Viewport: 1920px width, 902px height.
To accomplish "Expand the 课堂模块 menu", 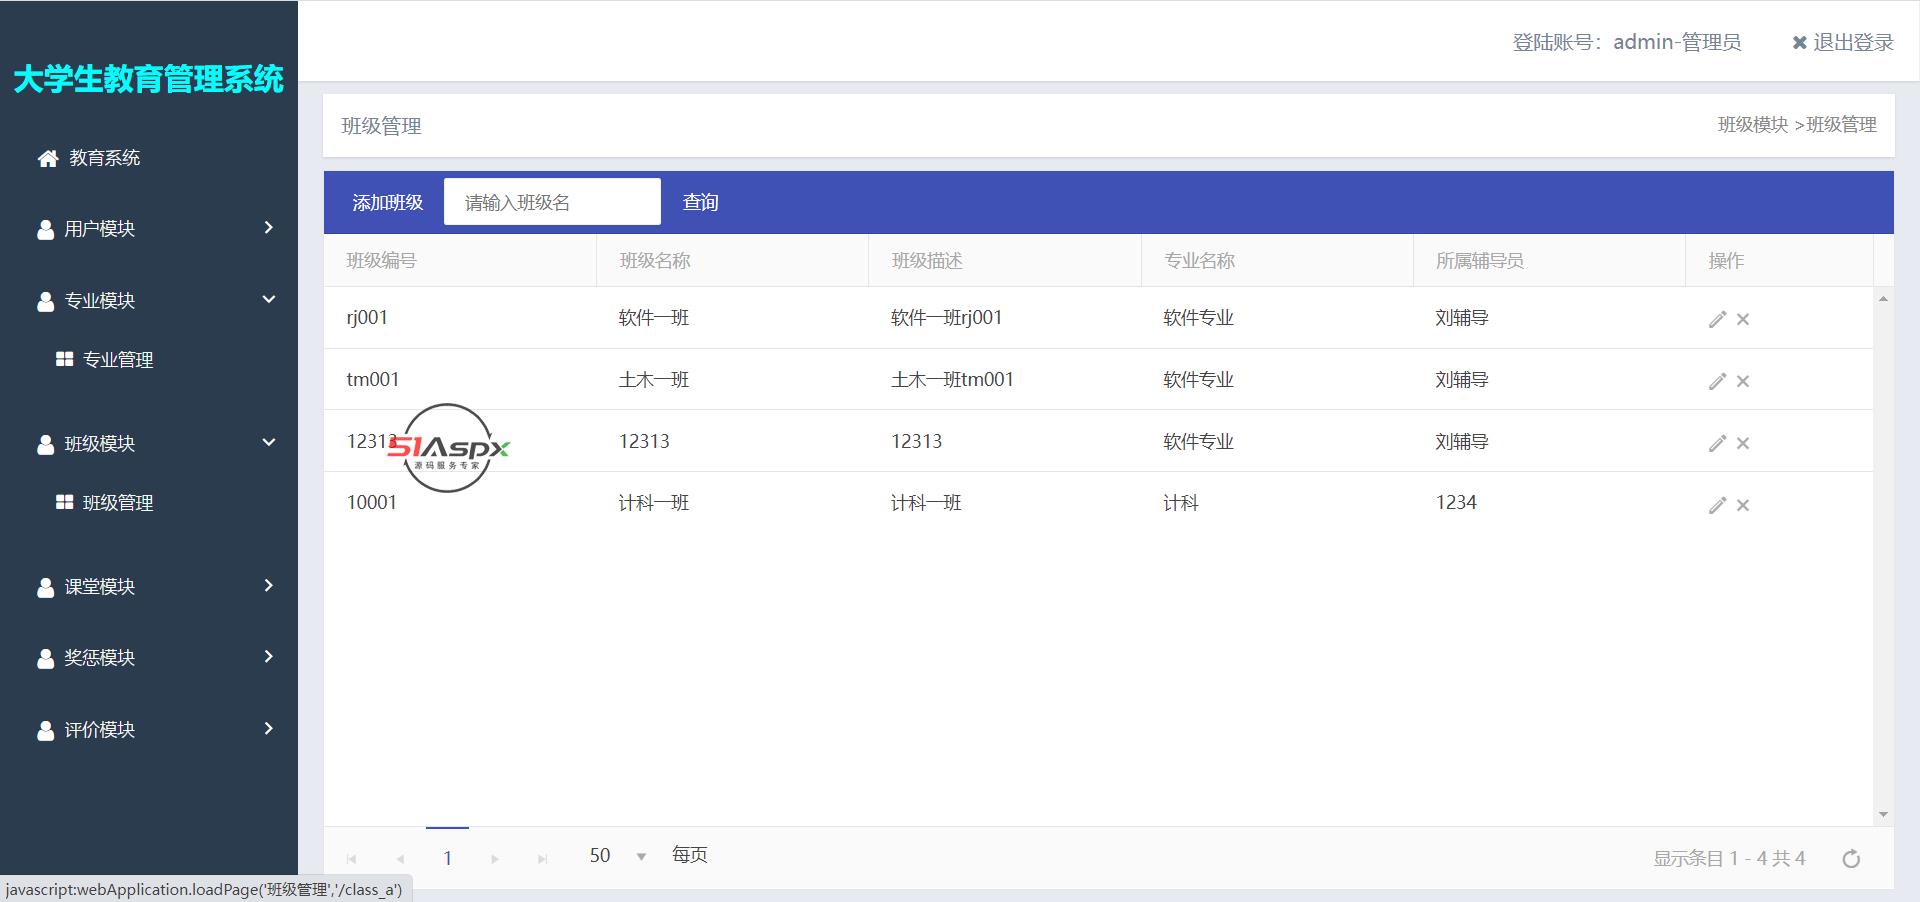I will [150, 586].
